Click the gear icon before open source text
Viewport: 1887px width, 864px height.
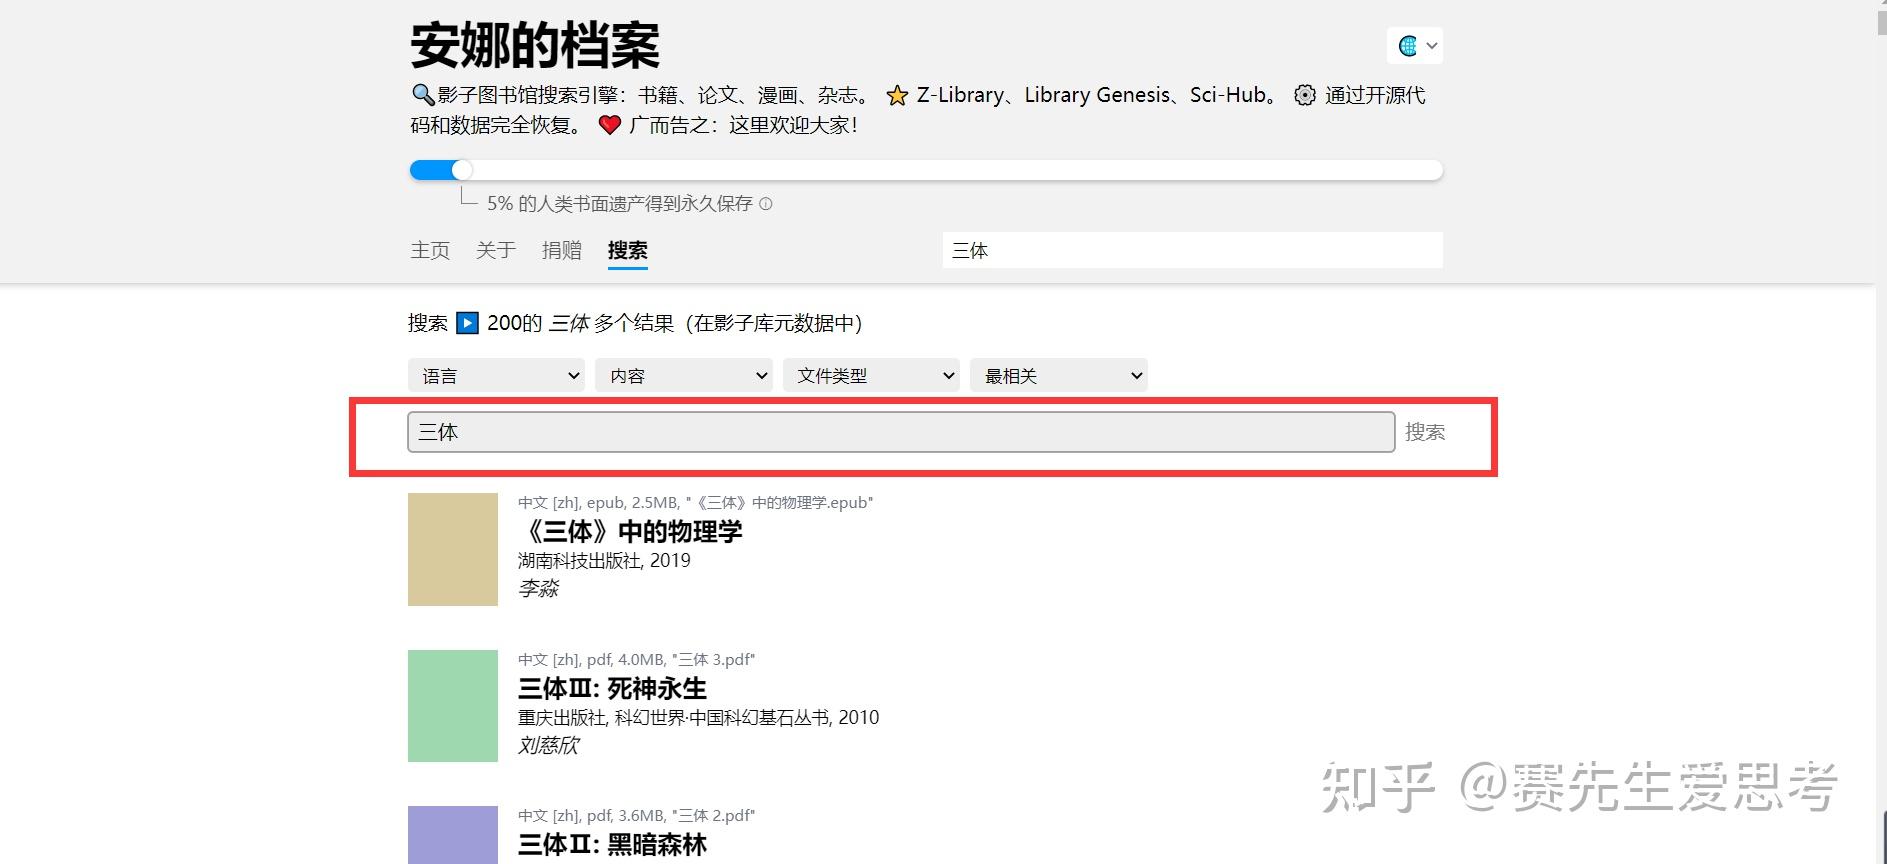1304,96
